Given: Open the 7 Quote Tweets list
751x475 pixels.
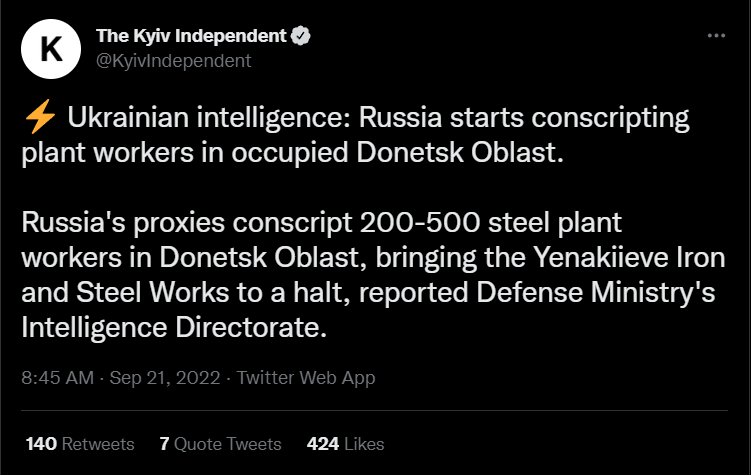Looking at the screenshot, I should (220, 444).
